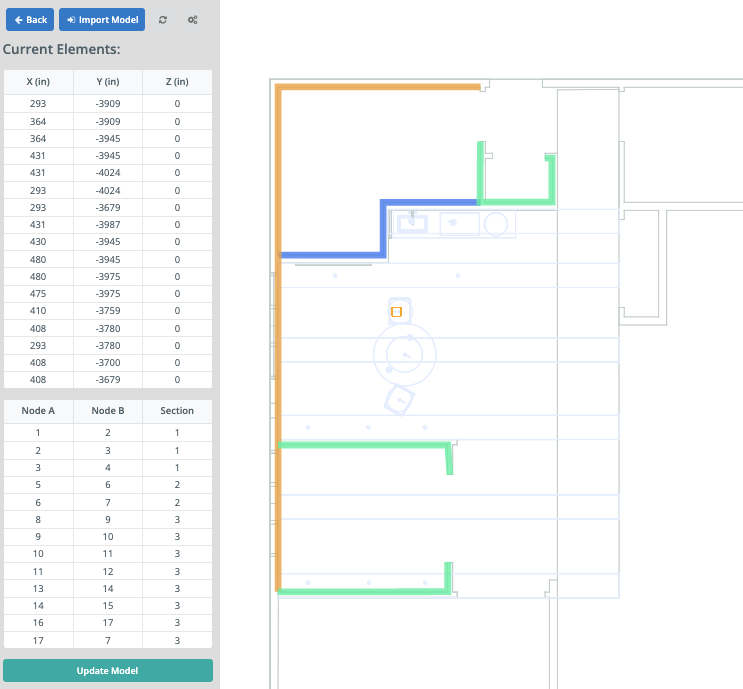Click the circular fixture right of the counter
Image resolution: width=743 pixels, height=689 pixels.
496,223
